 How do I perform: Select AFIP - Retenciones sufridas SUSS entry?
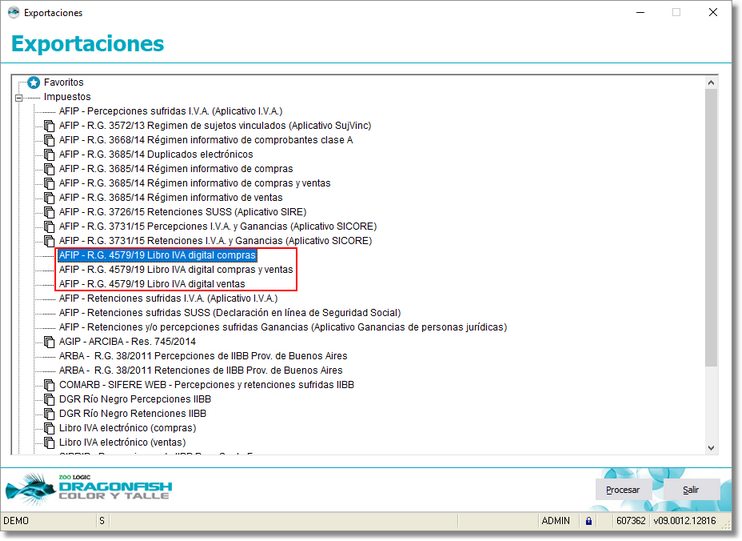230,313
